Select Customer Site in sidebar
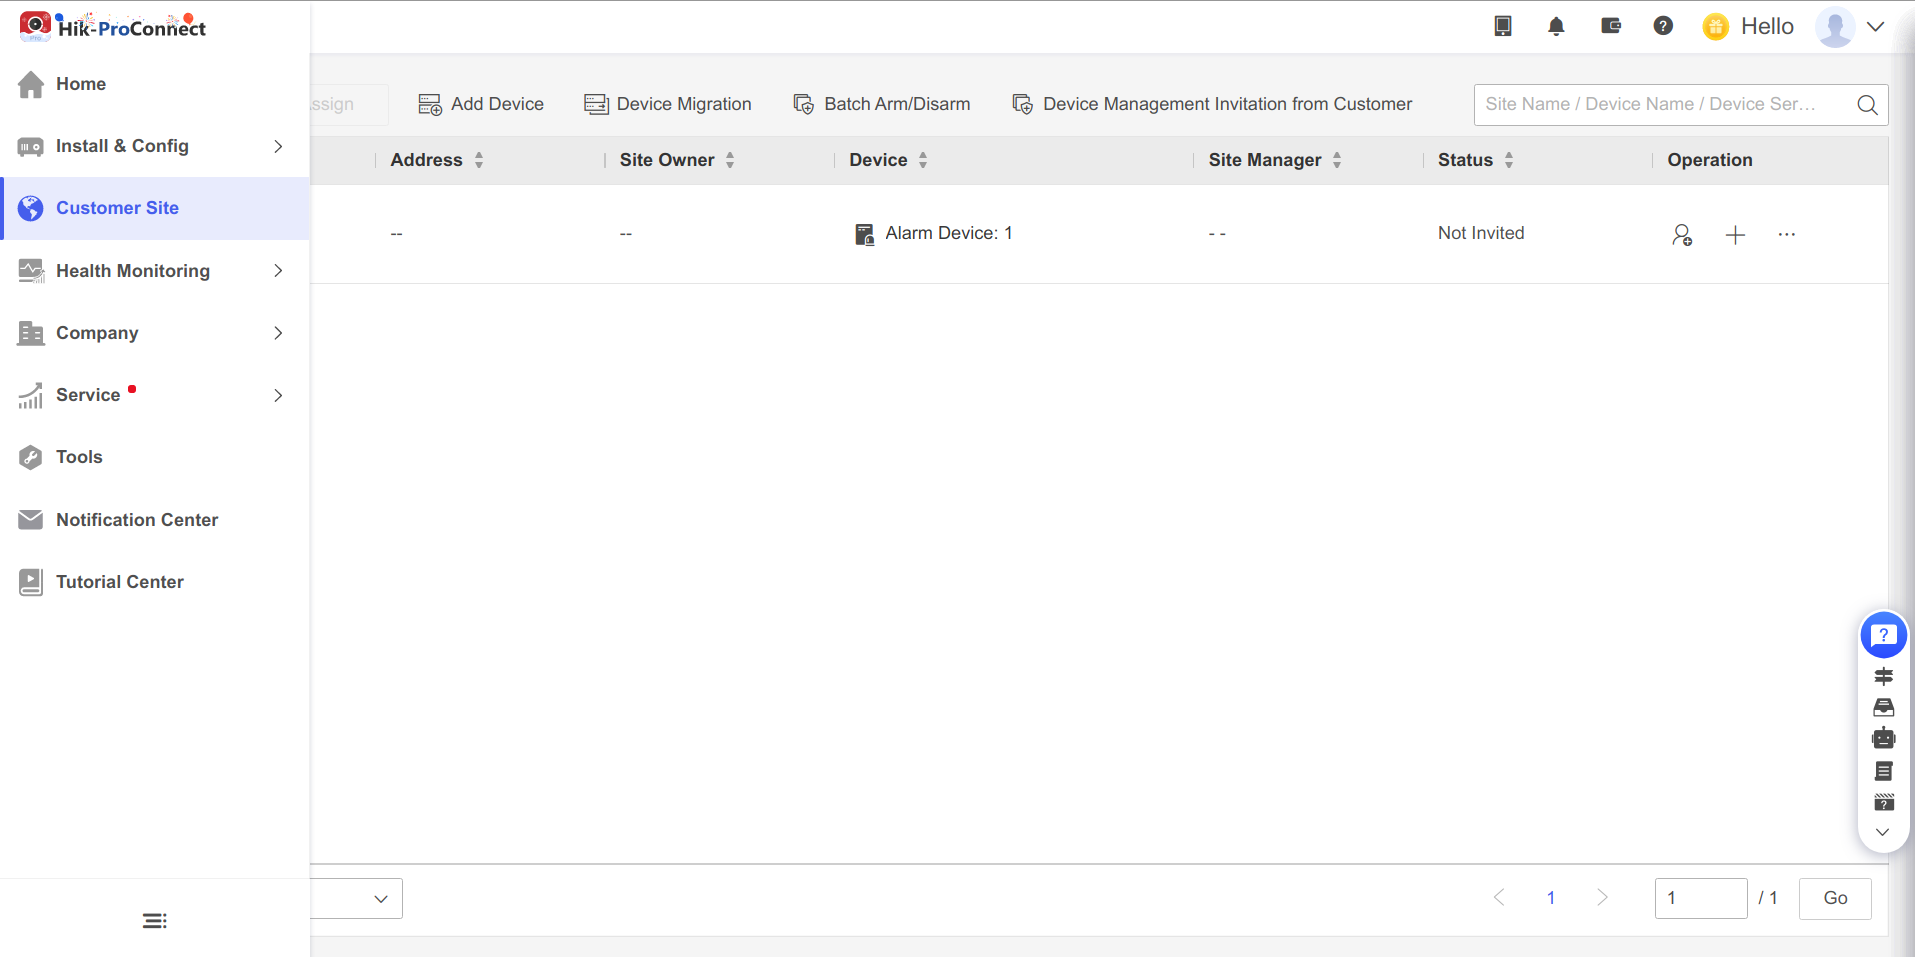 pos(117,208)
